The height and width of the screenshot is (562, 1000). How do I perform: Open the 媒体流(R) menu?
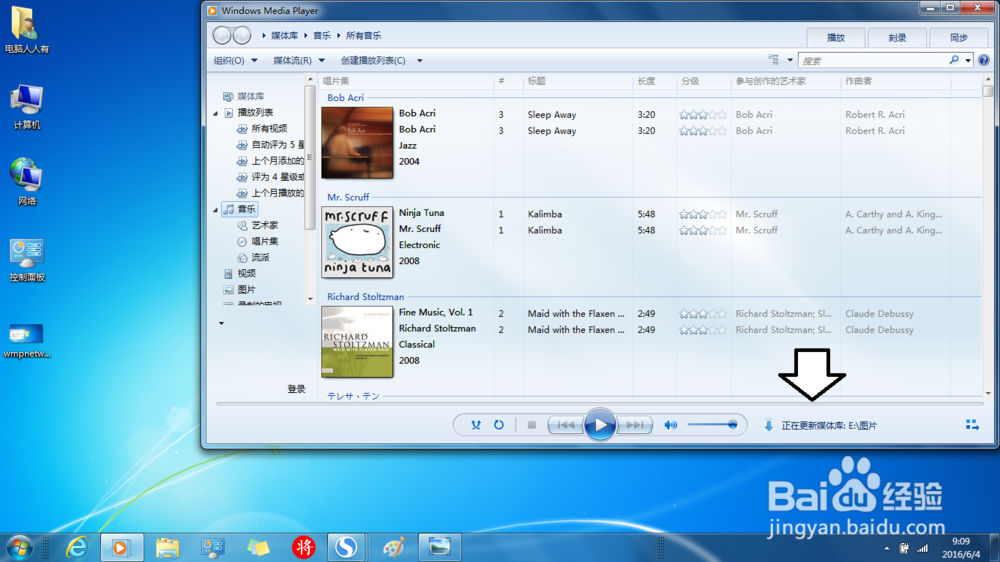point(298,61)
